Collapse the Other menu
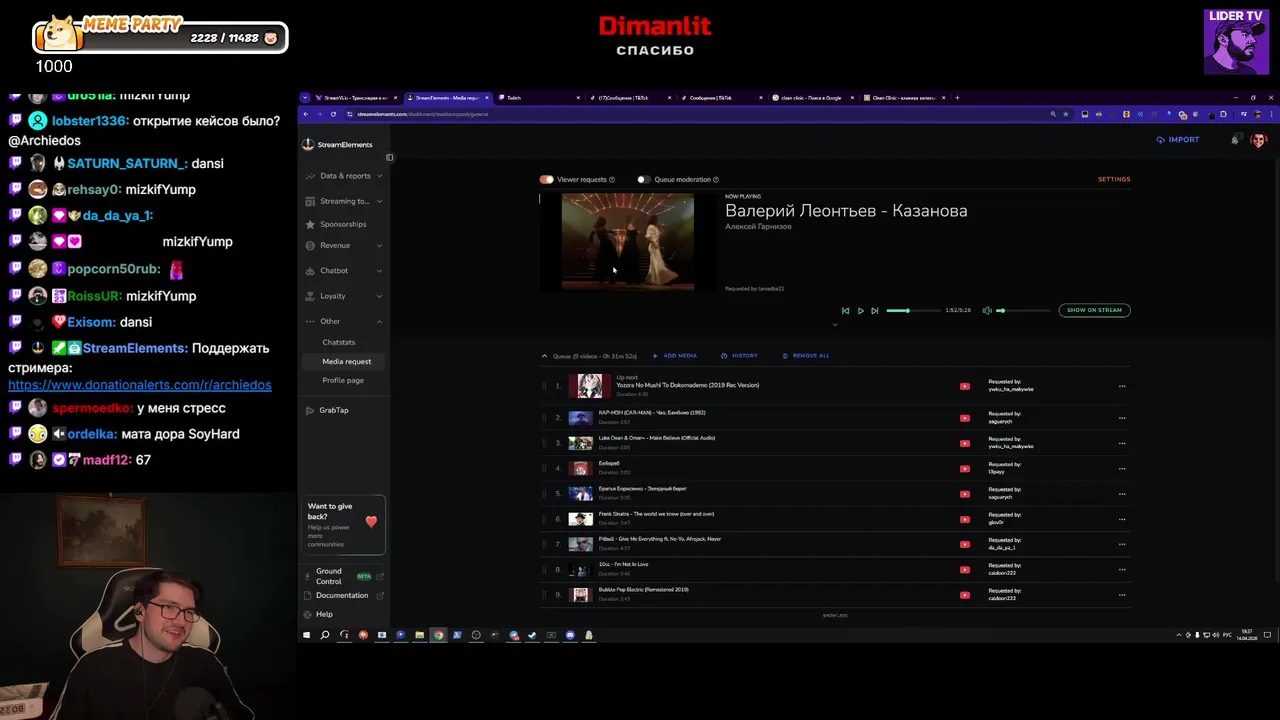 [x=344, y=321]
